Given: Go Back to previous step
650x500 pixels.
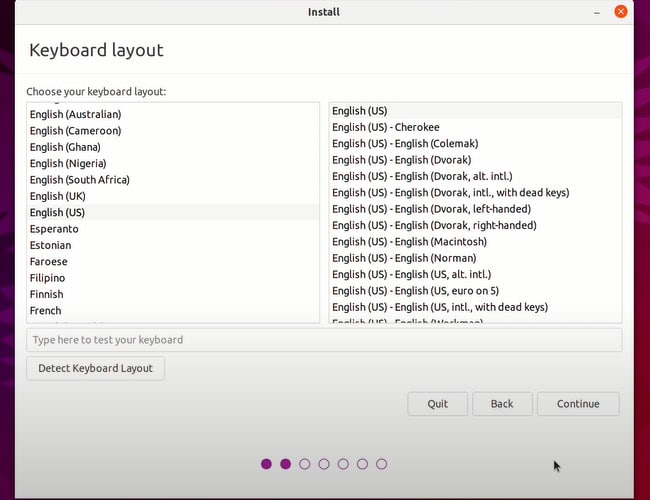Looking at the screenshot, I should pos(502,404).
